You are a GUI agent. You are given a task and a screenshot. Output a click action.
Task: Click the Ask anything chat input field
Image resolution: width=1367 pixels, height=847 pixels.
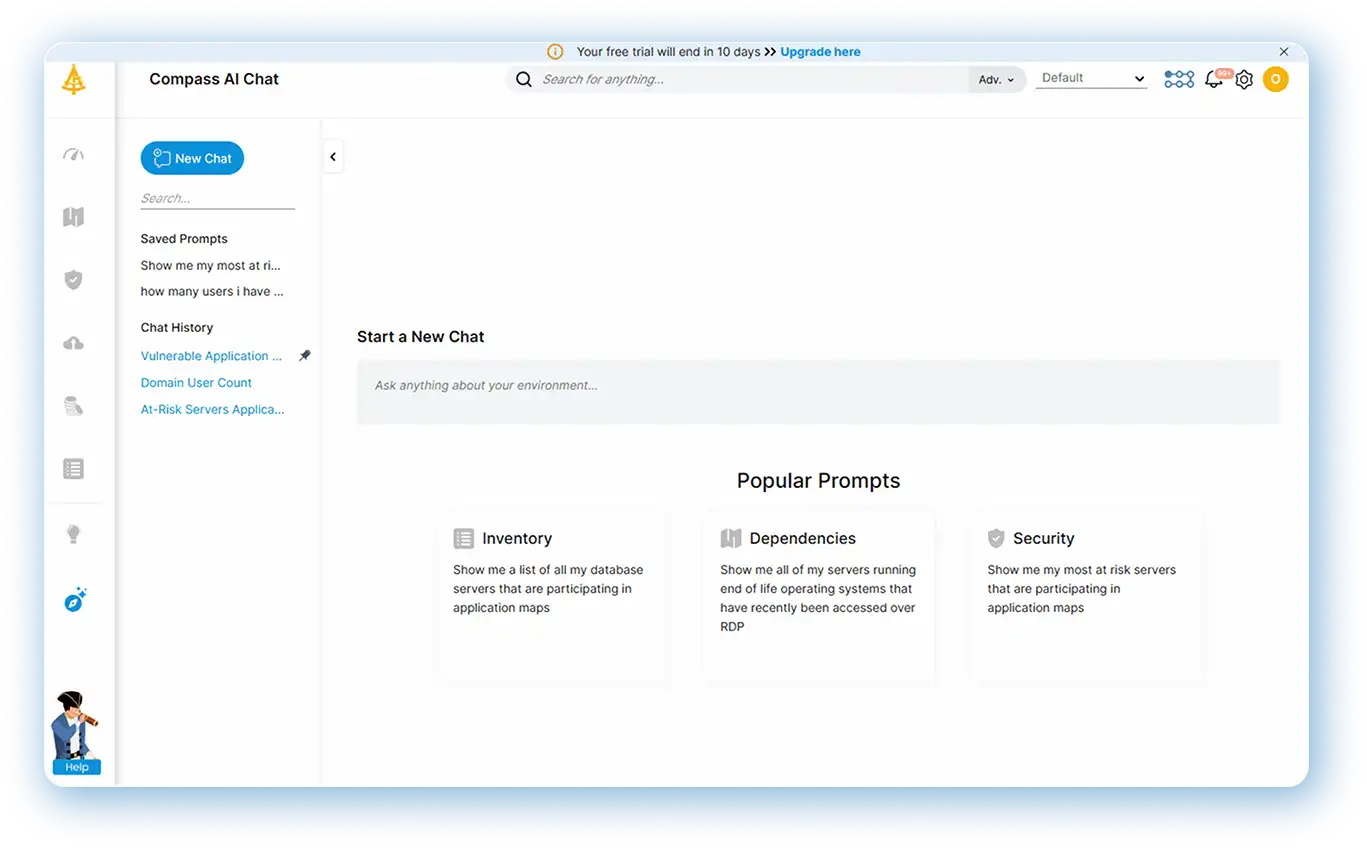point(818,386)
